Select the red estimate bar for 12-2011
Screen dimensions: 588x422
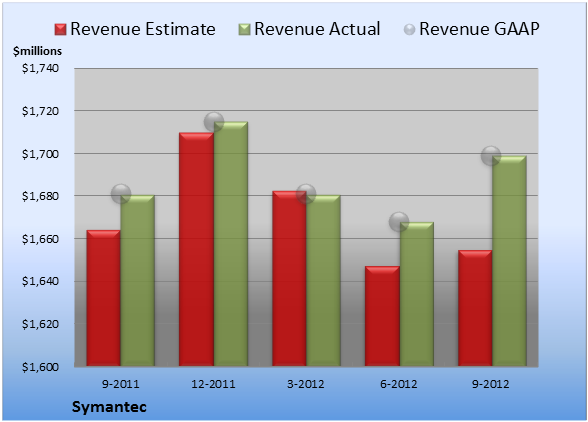[196, 249]
